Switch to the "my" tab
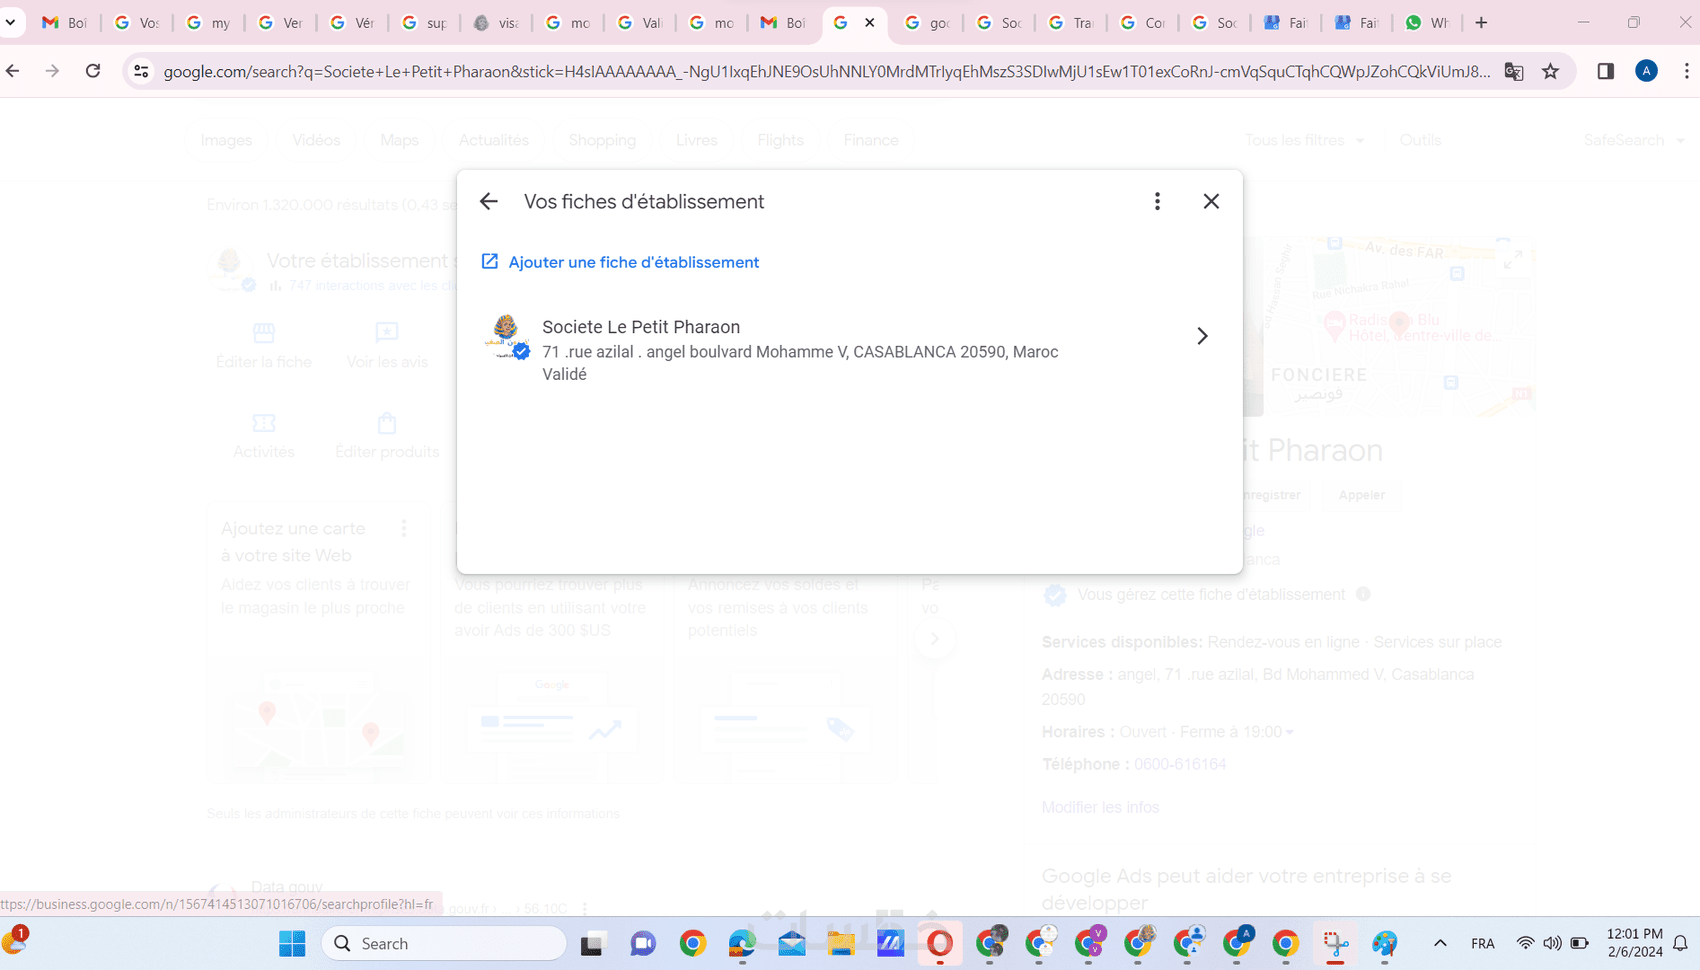Viewport: 1700px width, 970px height. [208, 22]
